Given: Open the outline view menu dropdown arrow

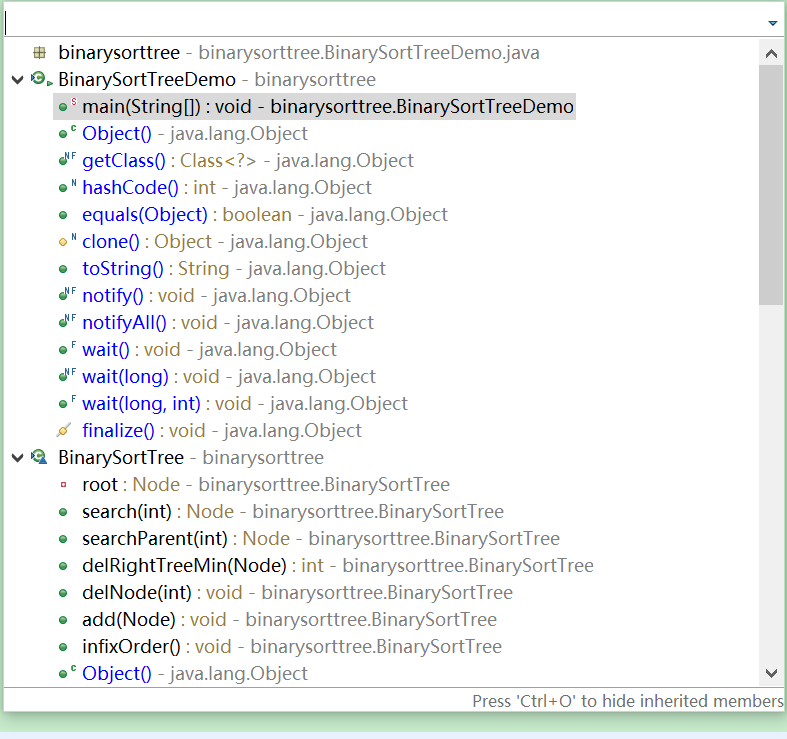Looking at the screenshot, I should tap(772, 23).
